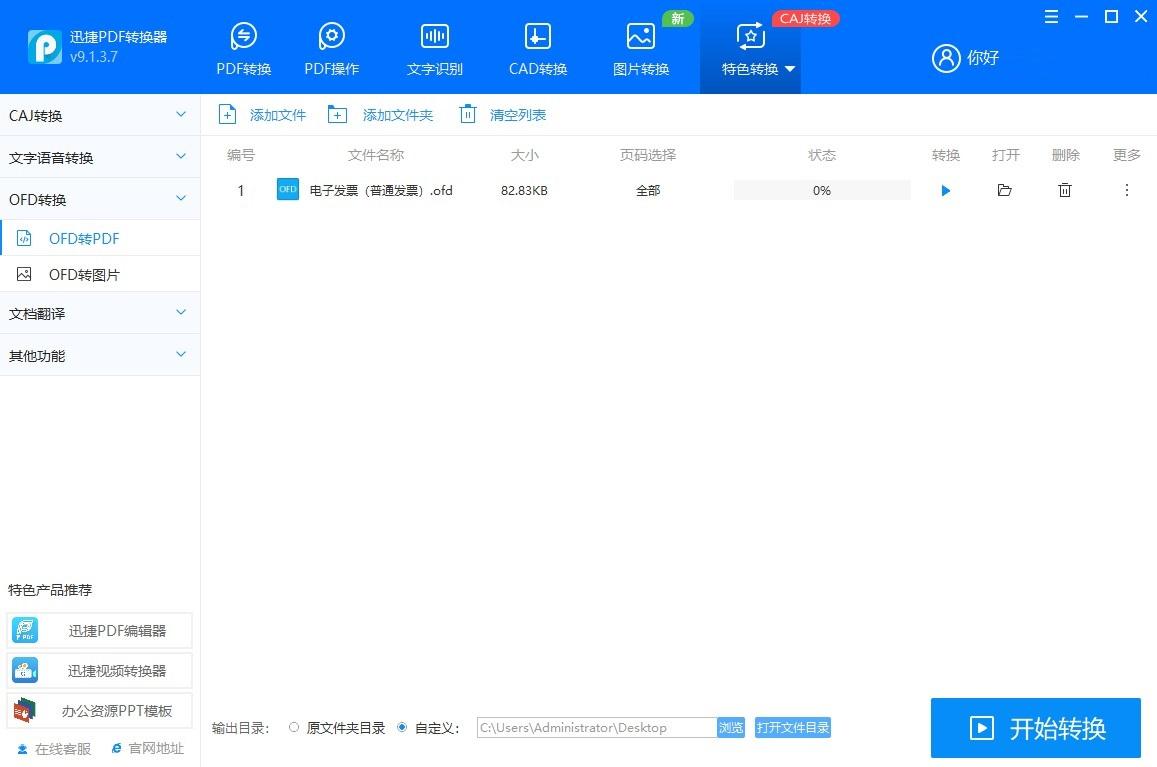1157x767 pixels.
Task: Click the 添加文件夹 add folder icon
Action: [337, 114]
